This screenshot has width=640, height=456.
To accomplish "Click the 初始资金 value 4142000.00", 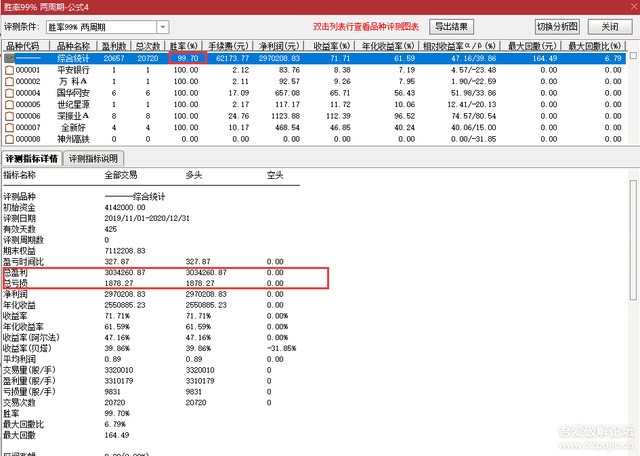I will coord(125,207).
